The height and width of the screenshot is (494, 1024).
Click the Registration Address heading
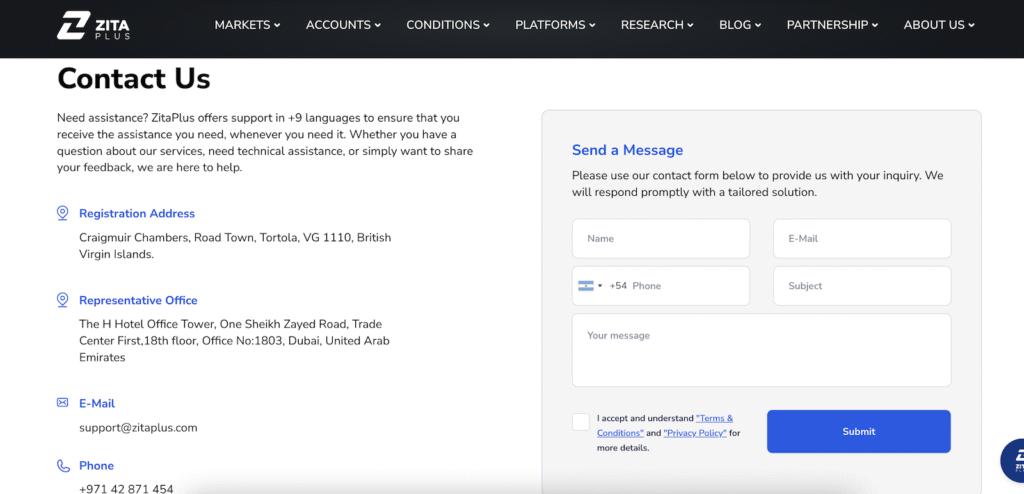coord(137,213)
